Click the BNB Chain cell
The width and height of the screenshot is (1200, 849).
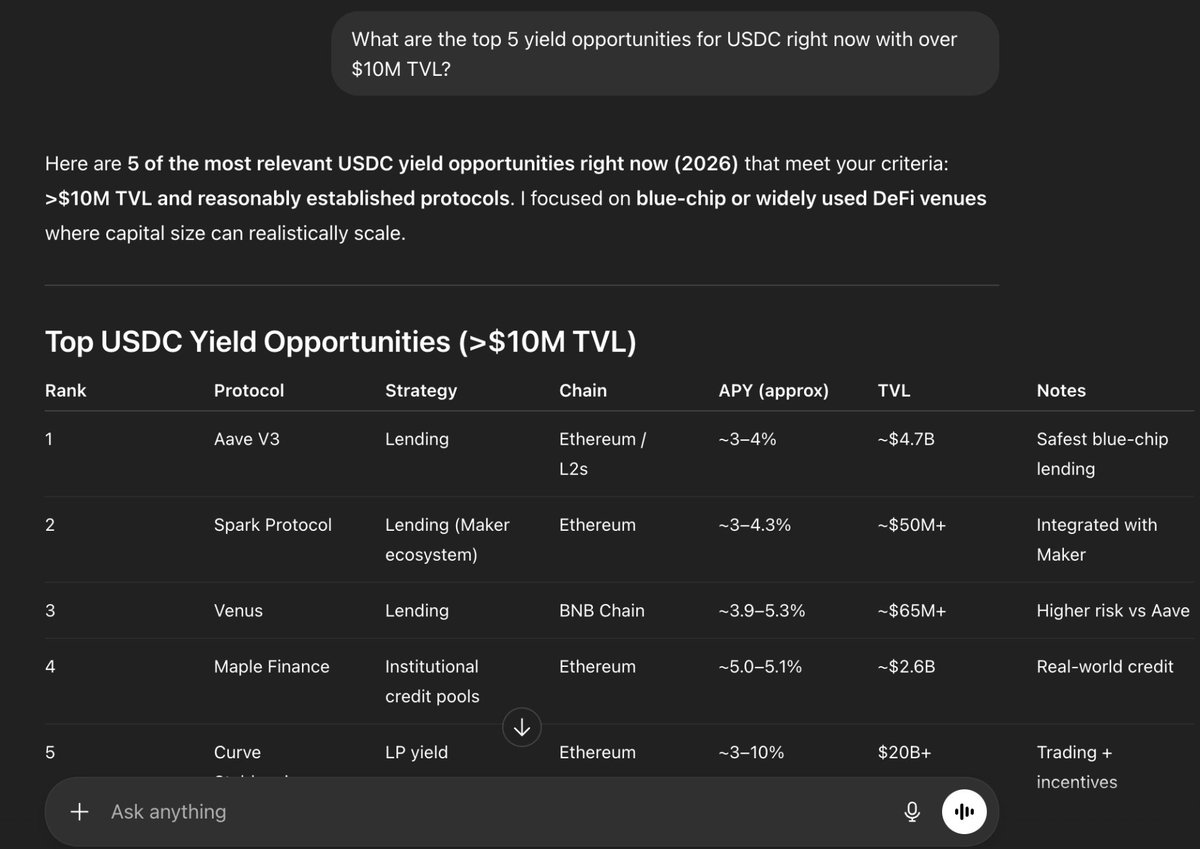(x=602, y=611)
